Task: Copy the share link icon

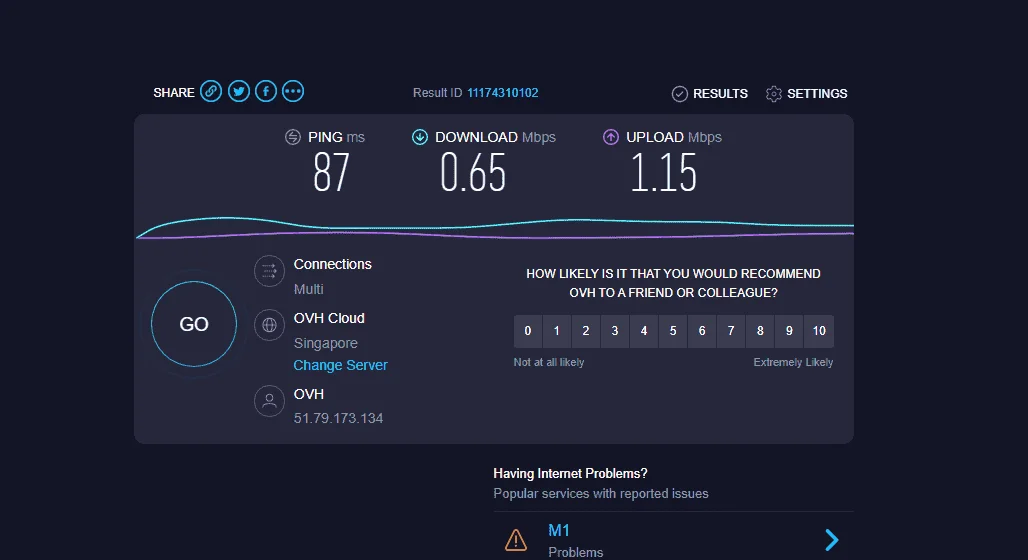Action: click(x=210, y=91)
